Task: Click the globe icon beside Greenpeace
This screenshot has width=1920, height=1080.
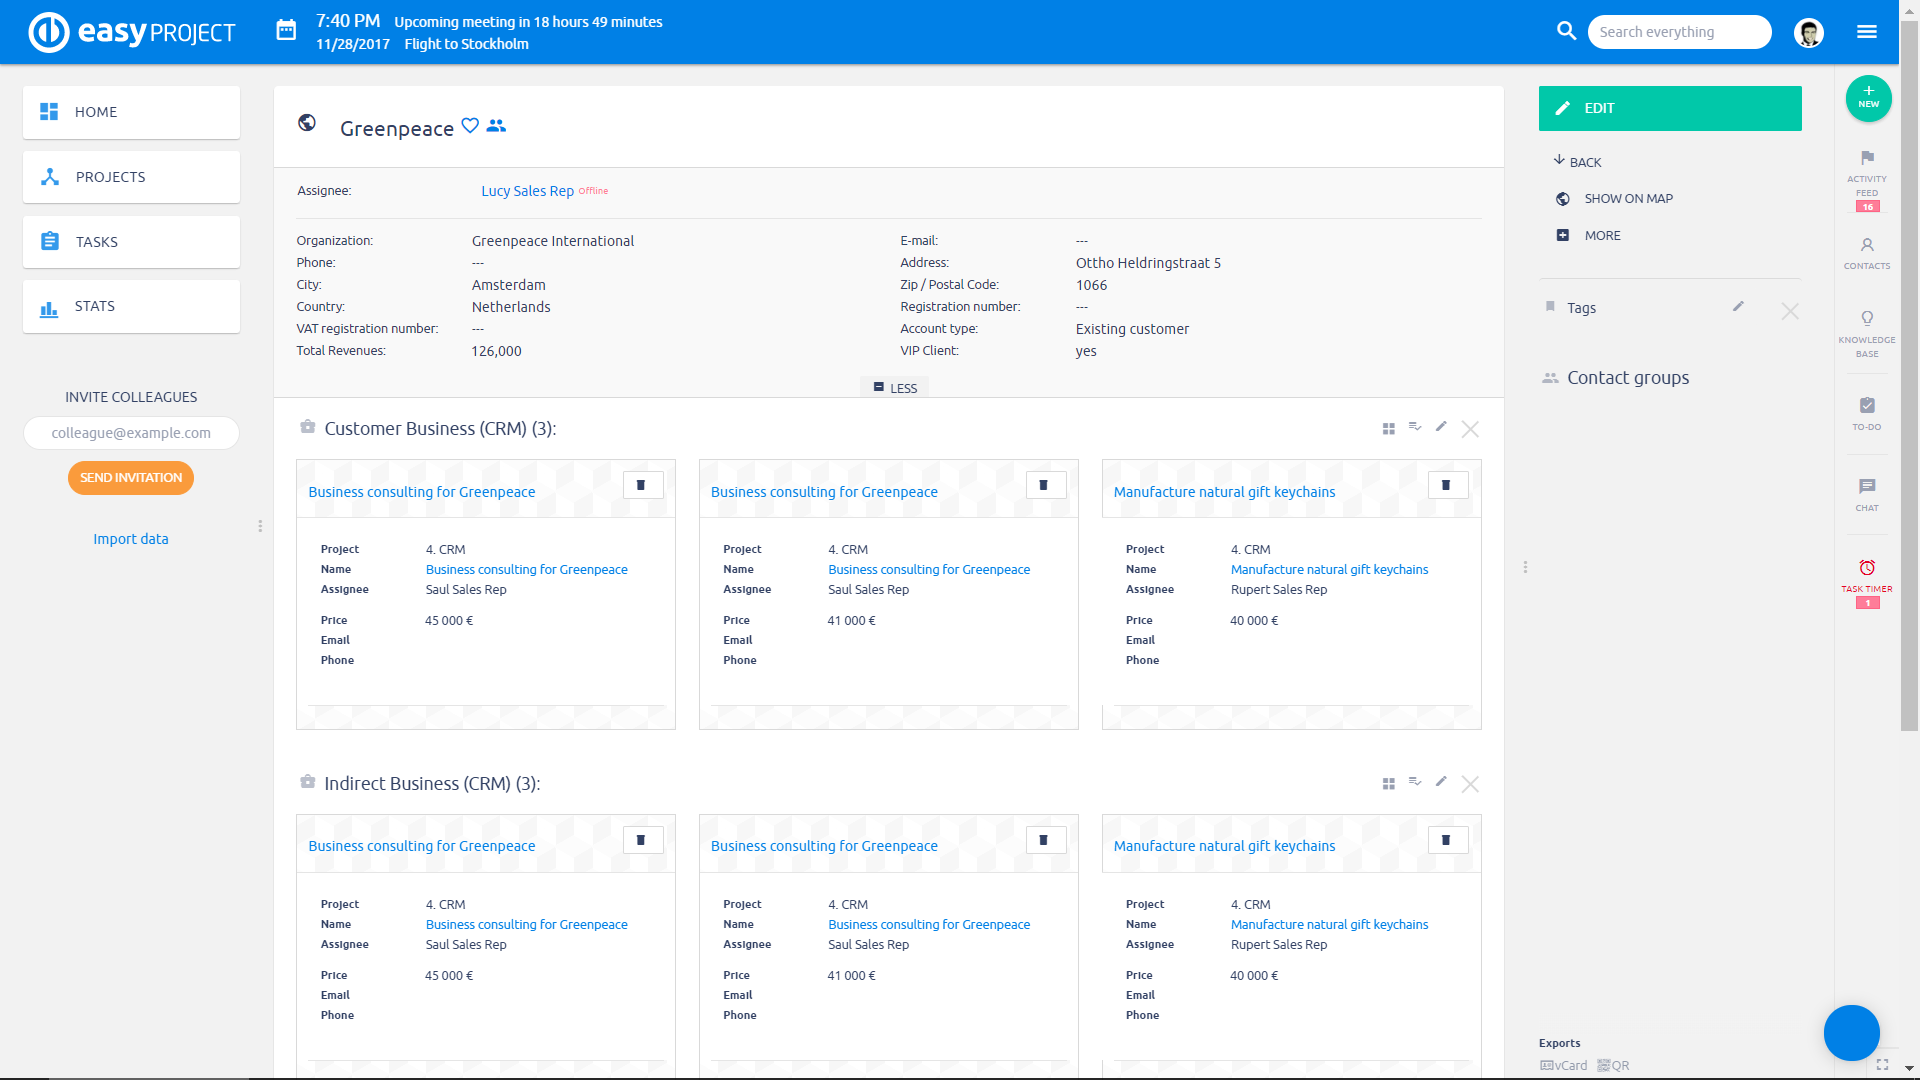Action: pos(307,122)
